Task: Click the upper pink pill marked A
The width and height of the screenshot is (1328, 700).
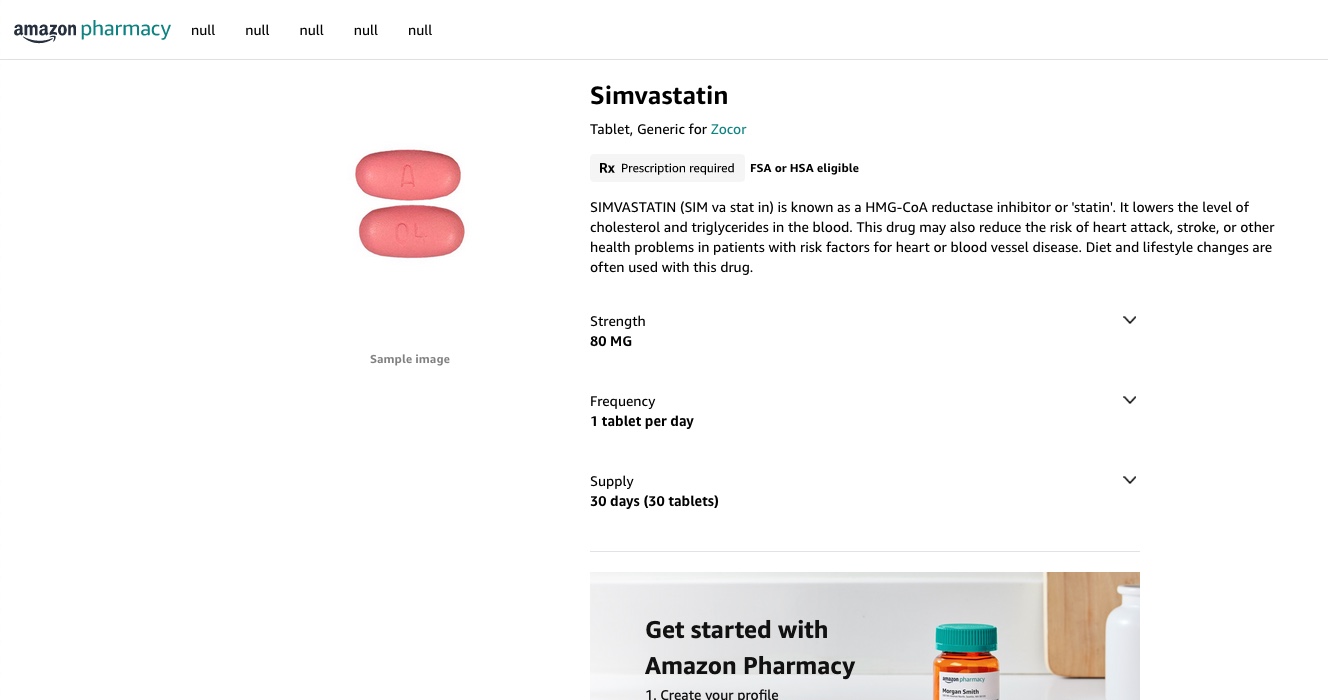Action: 408,176
